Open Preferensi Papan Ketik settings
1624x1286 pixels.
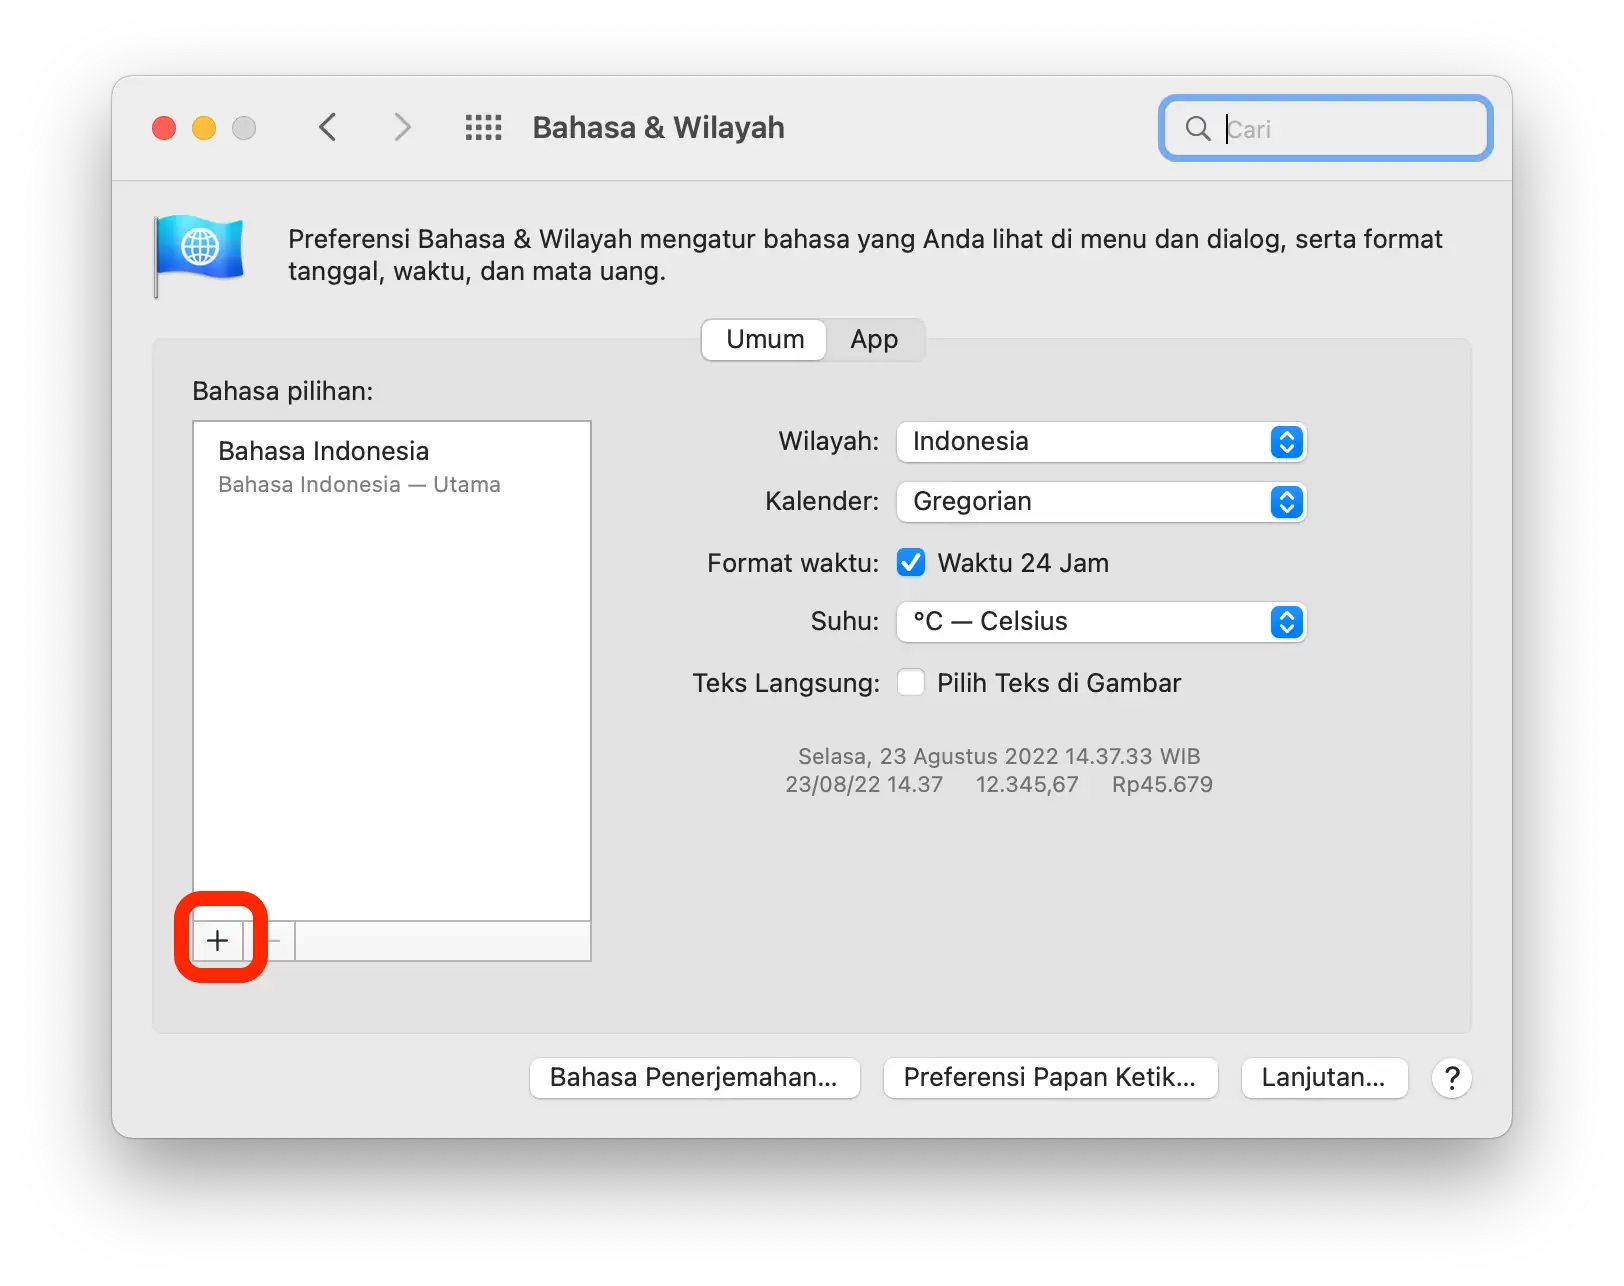pos(1049,1078)
